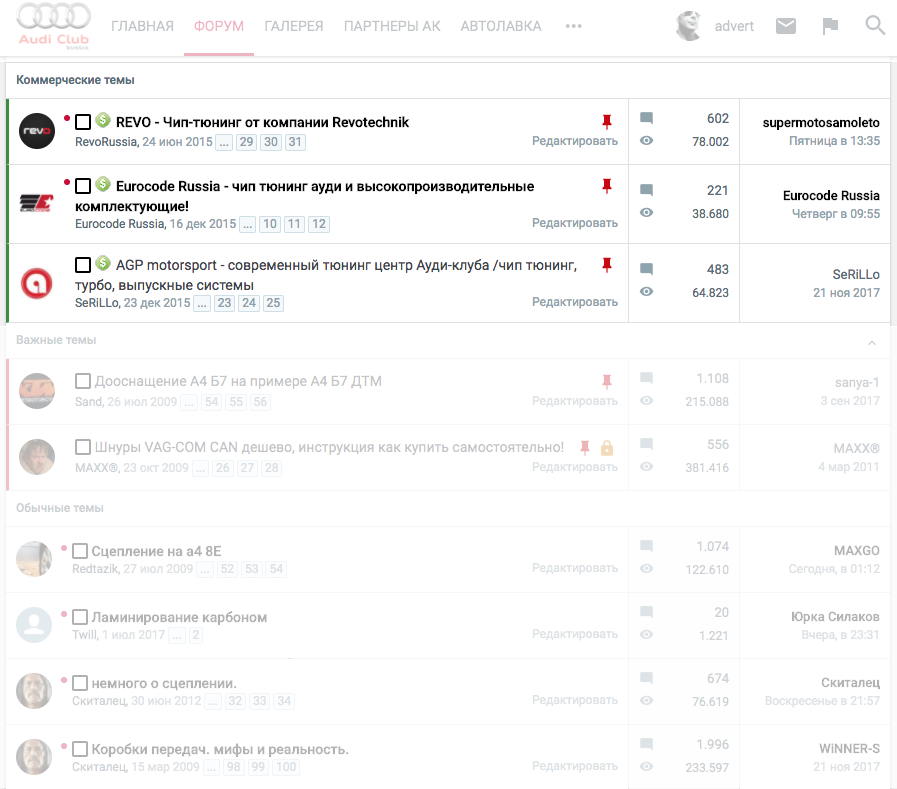Open Шнуры VAG-COM CAN thread title

click(329, 447)
